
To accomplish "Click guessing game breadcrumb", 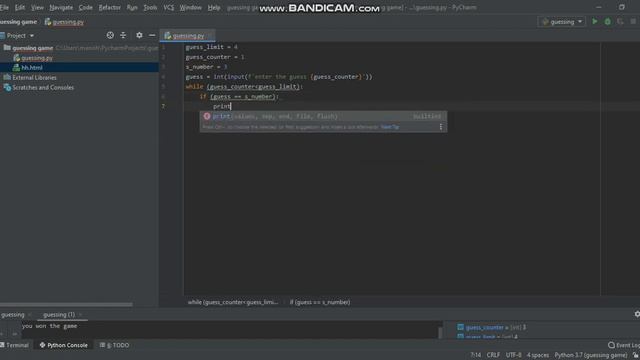I will click(18, 22).
